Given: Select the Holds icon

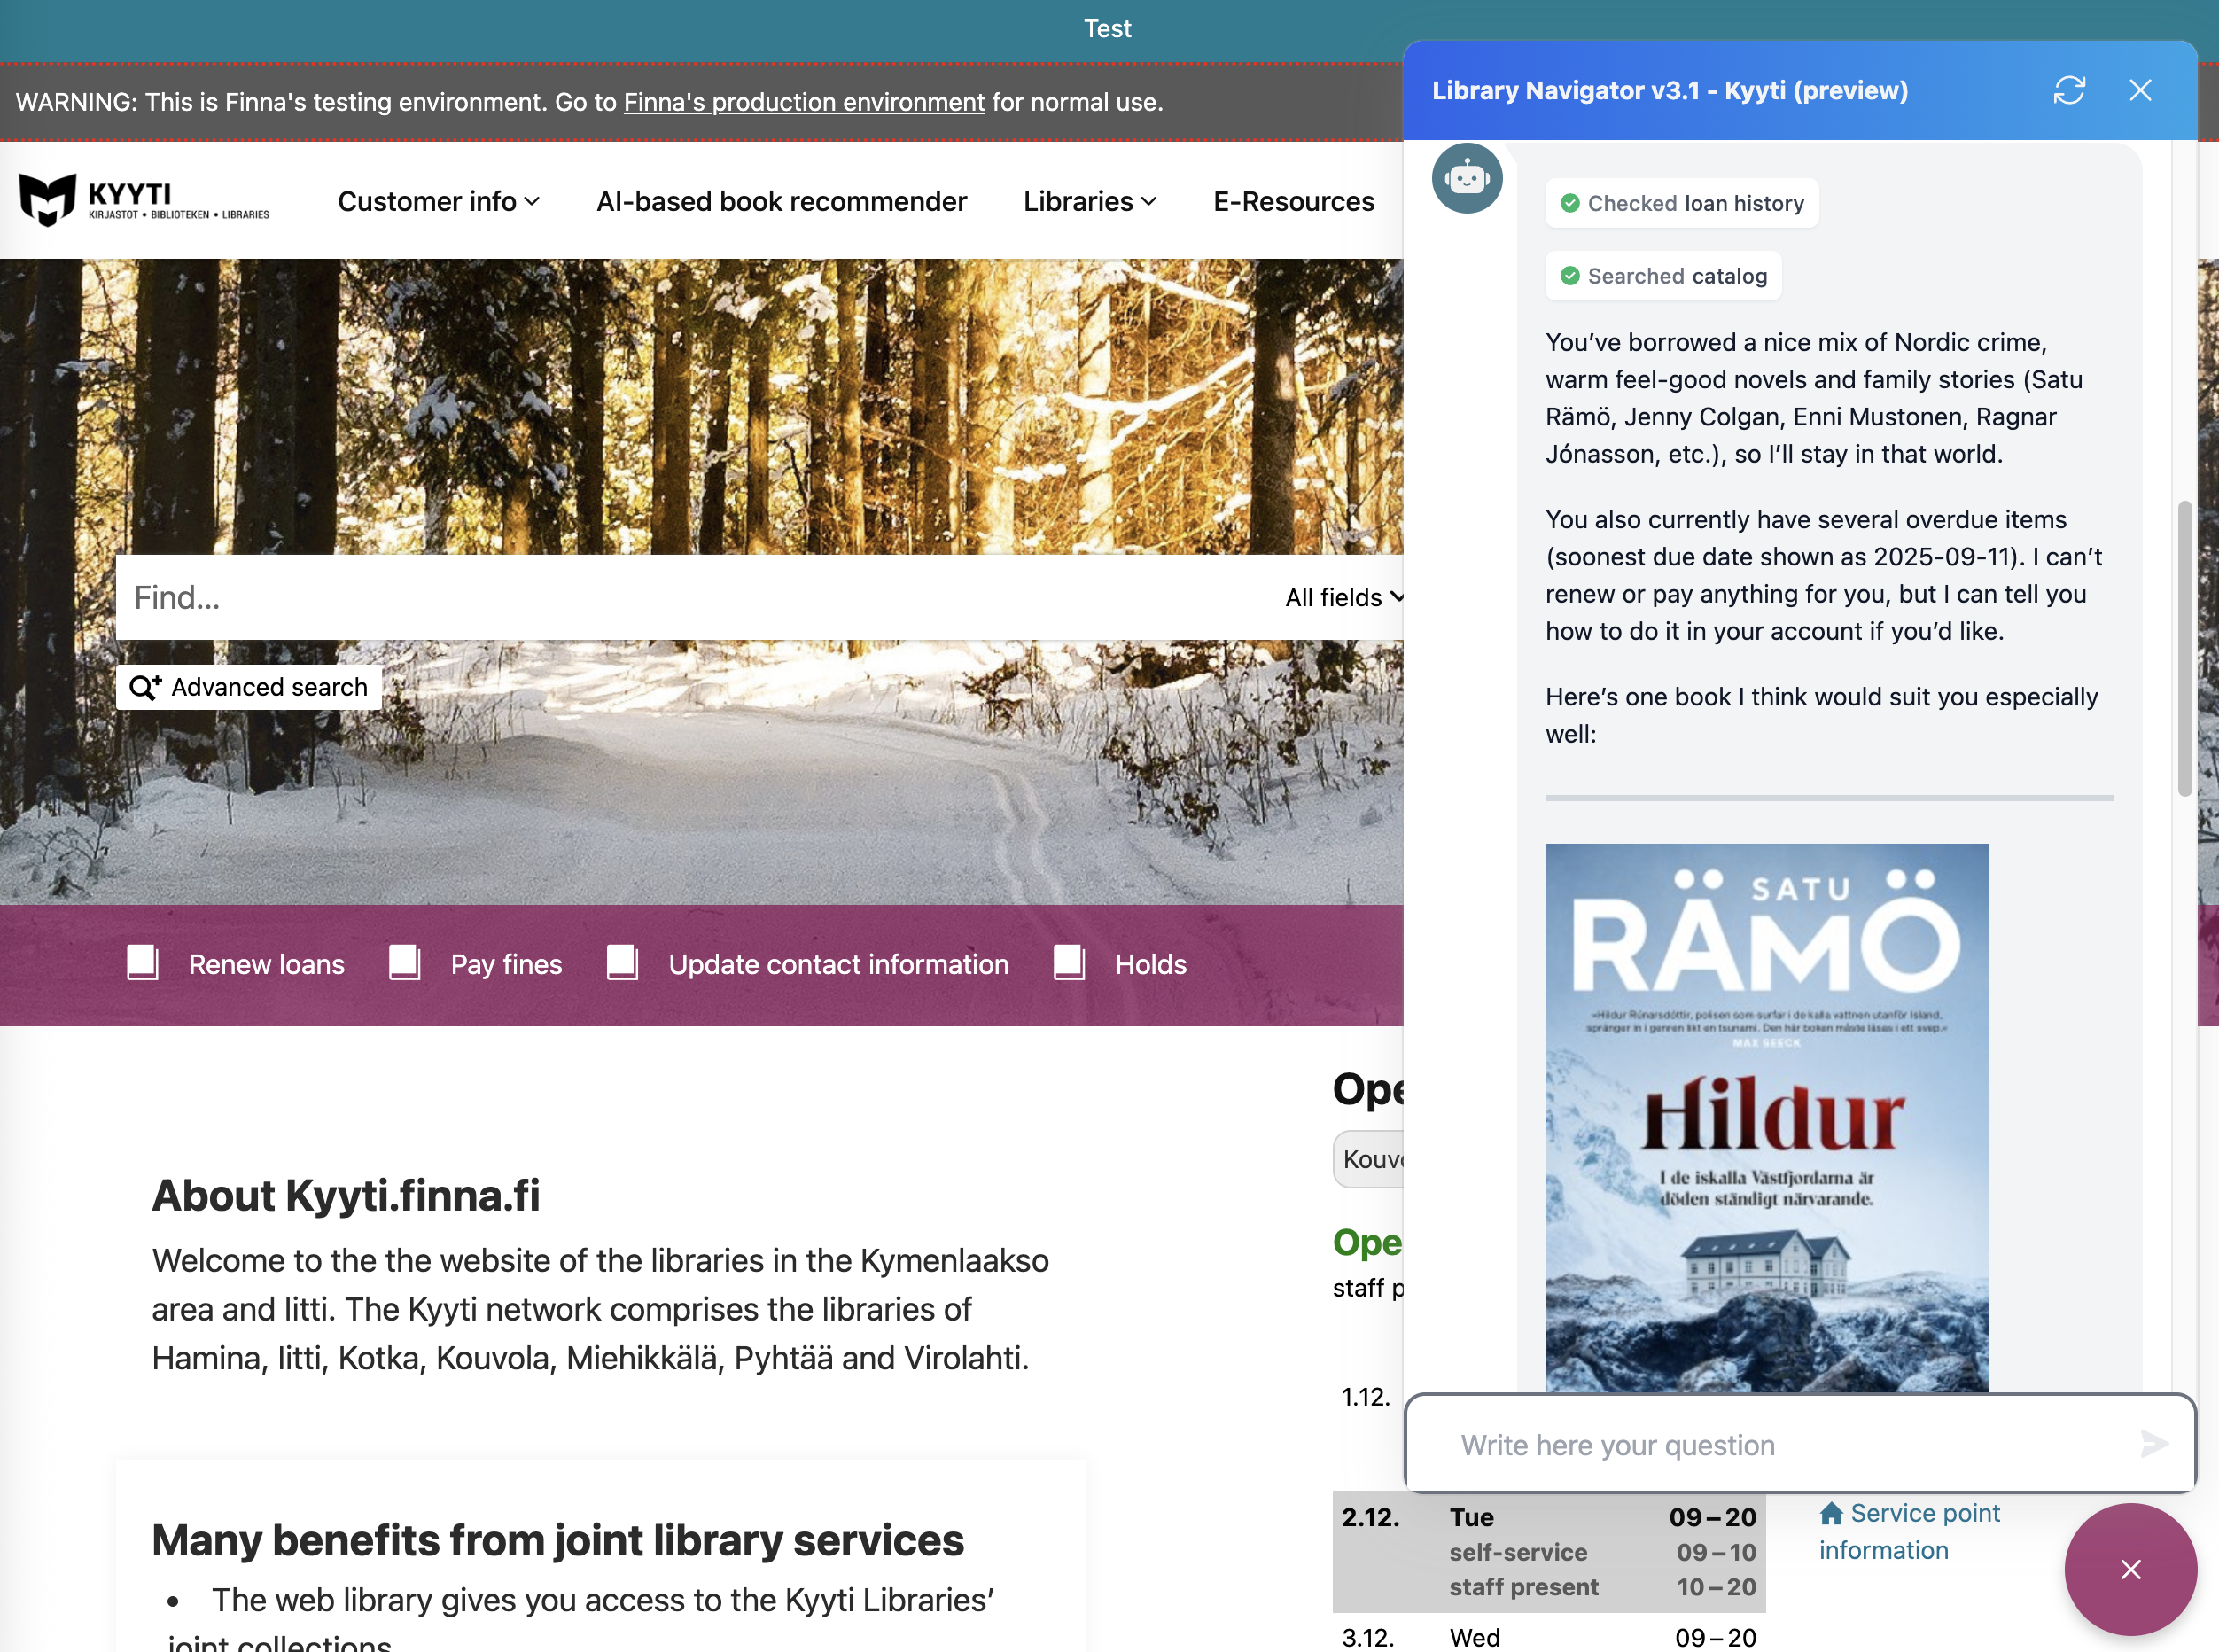Looking at the screenshot, I should click(x=1068, y=963).
